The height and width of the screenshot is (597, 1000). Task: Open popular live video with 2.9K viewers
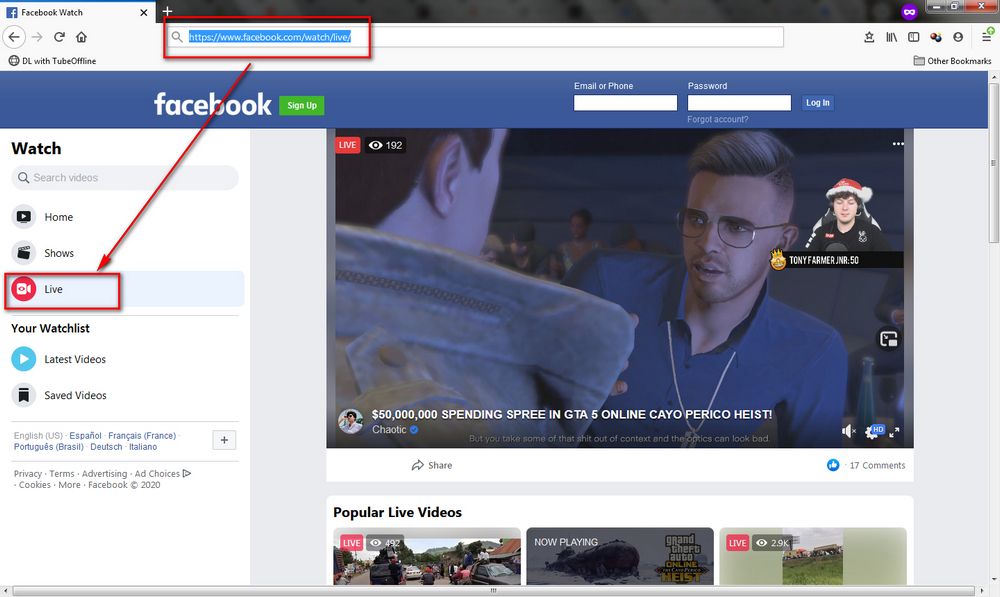click(x=813, y=556)
